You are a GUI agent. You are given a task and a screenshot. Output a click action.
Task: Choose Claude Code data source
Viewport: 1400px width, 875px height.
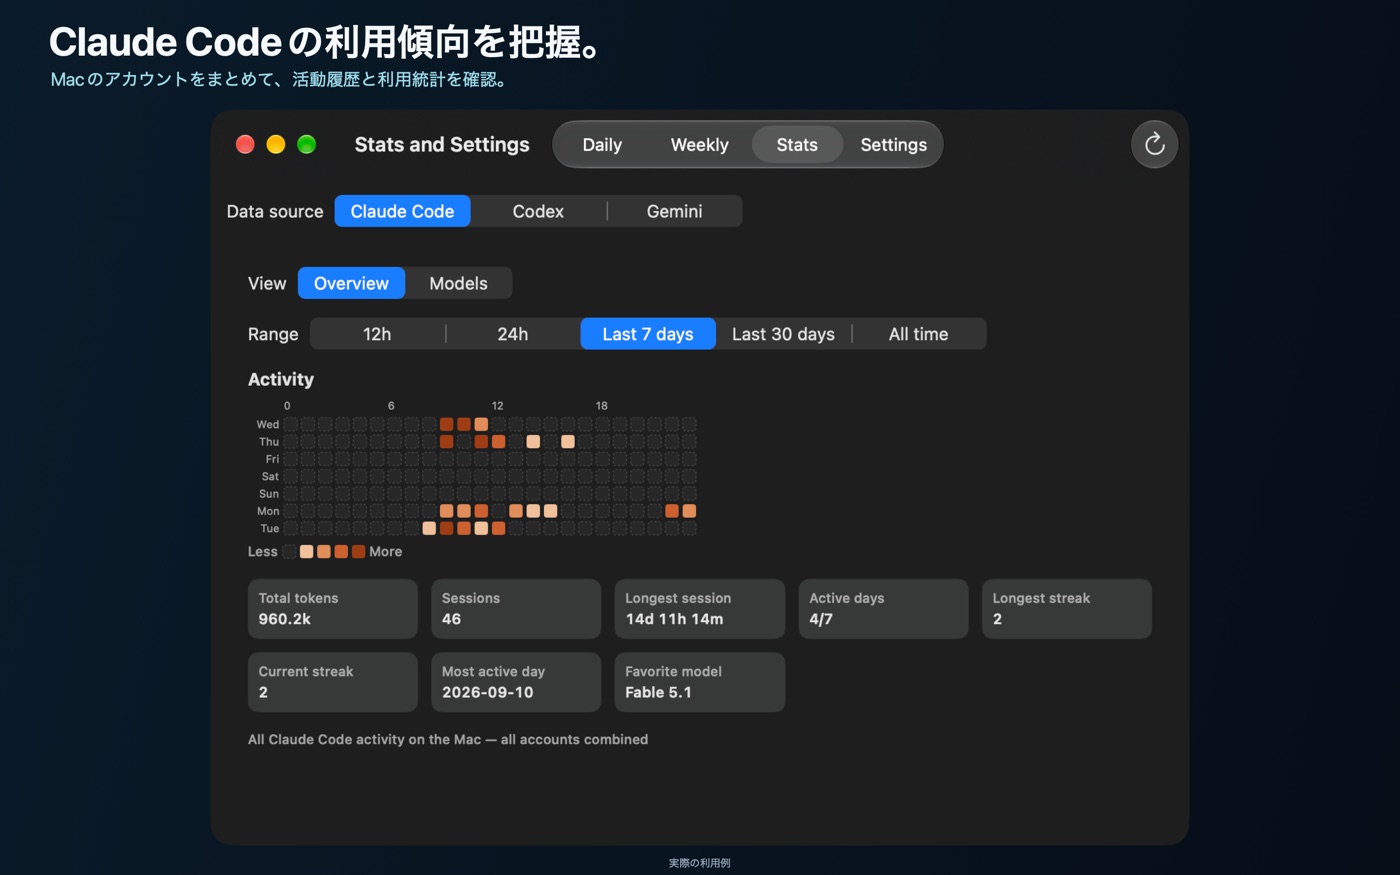(402, 211)
